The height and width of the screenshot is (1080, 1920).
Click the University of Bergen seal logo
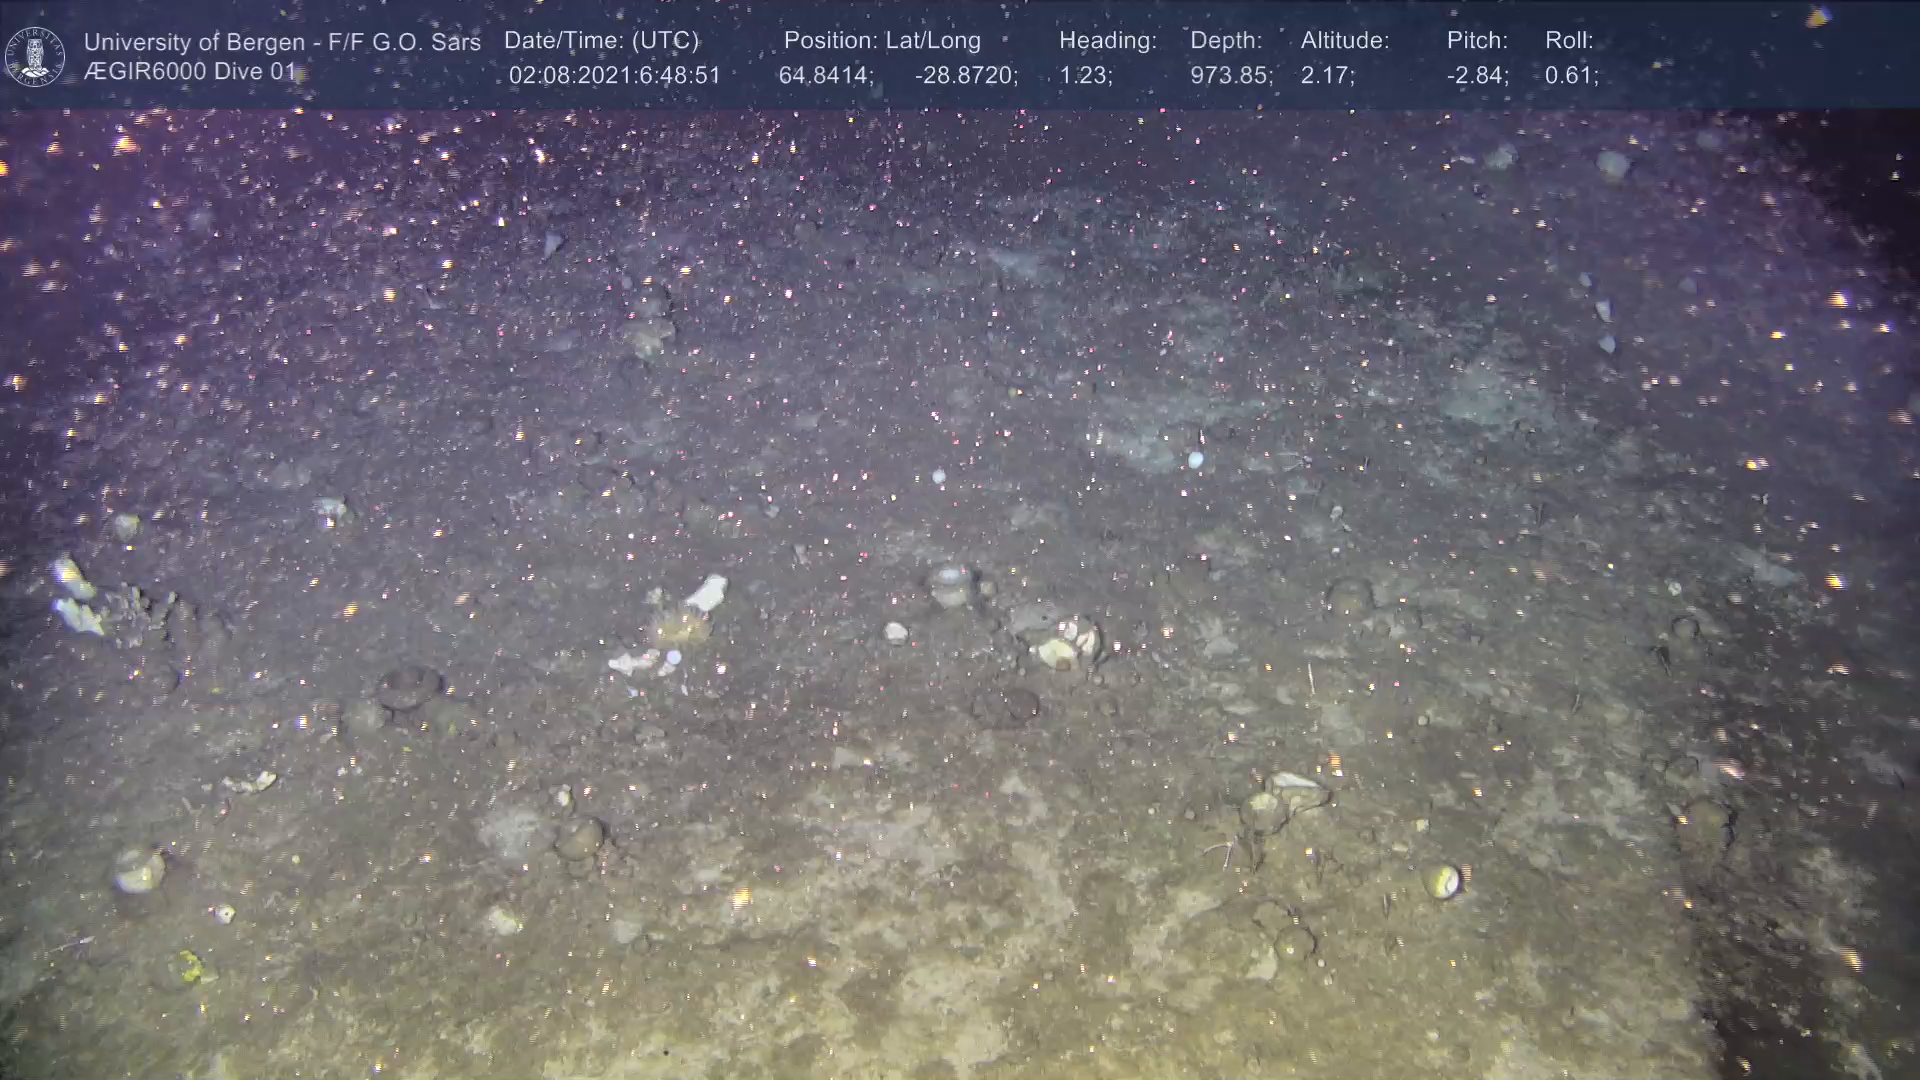click(x=35, y=56)
